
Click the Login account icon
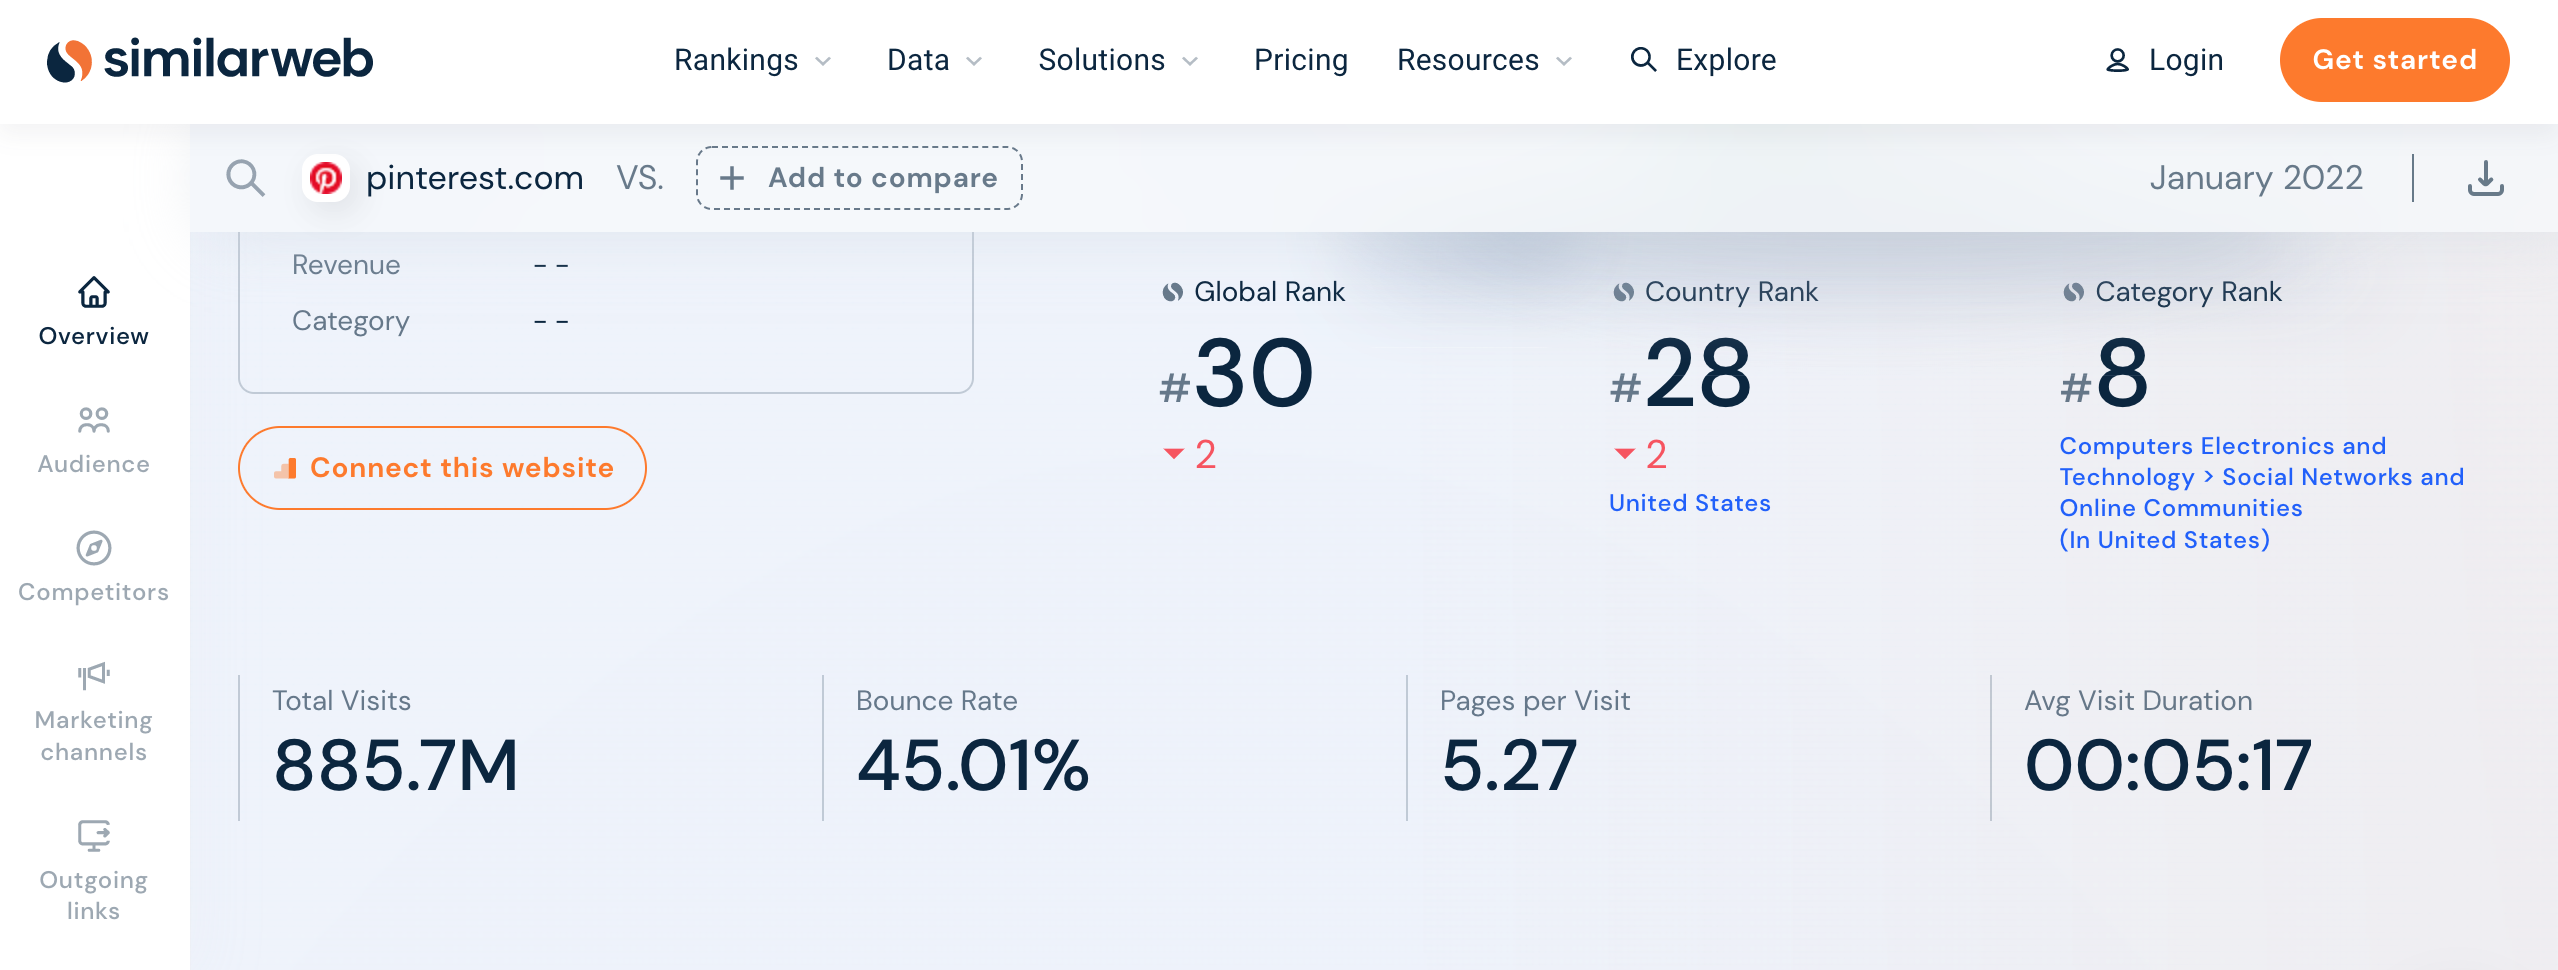pos(2118,60)
